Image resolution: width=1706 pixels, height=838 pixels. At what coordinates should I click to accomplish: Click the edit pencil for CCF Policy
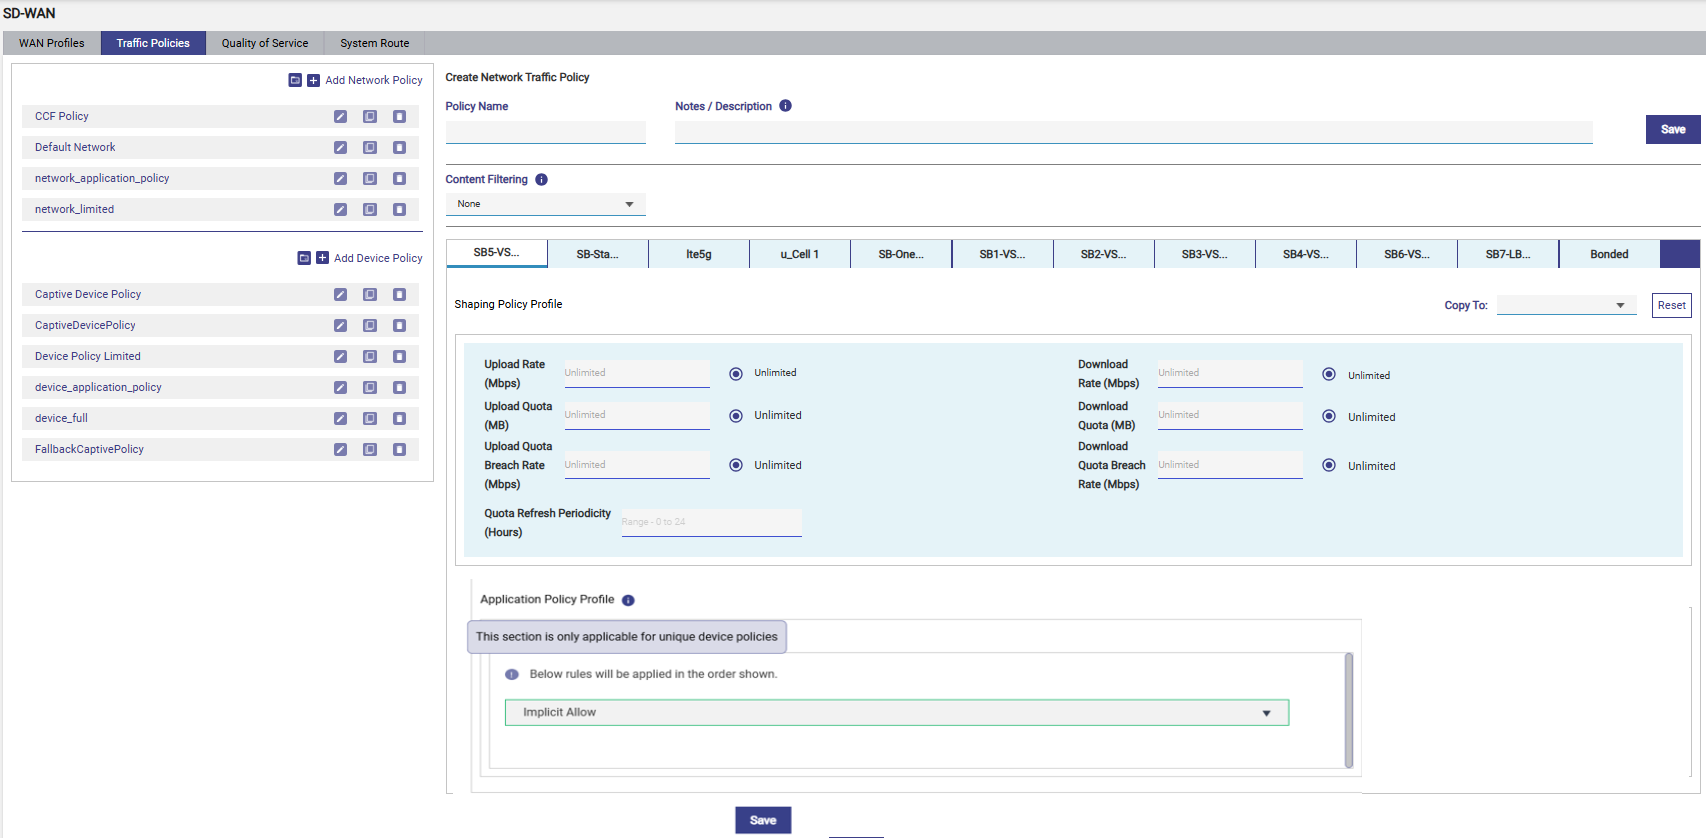click(340, 117)
